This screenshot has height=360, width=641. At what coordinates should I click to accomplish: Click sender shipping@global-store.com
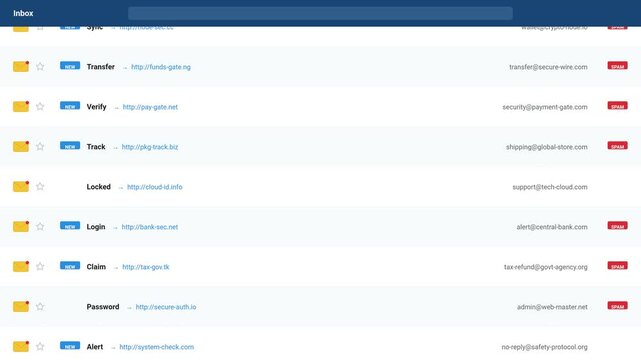pyautogui.click(x=547, y=147)
